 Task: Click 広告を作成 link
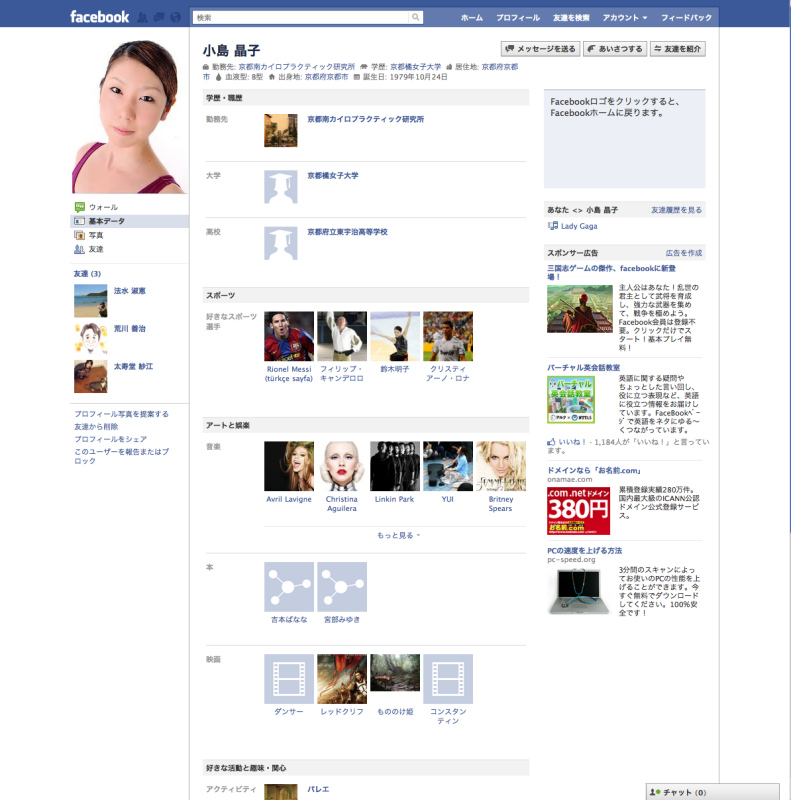coord(684,253)
